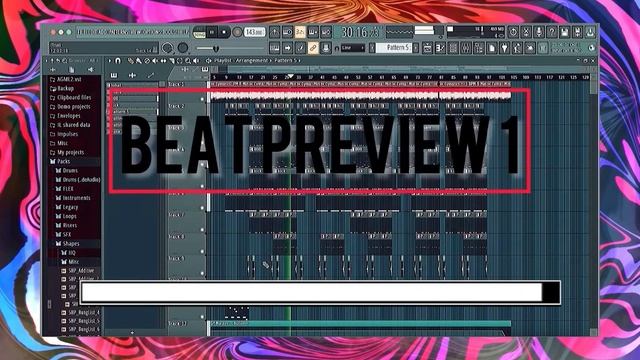Image resolution: width=640 pixels, height=360 pixels.
Task: Click view icon right of playlist icon
Action: (x=440, y=48)
